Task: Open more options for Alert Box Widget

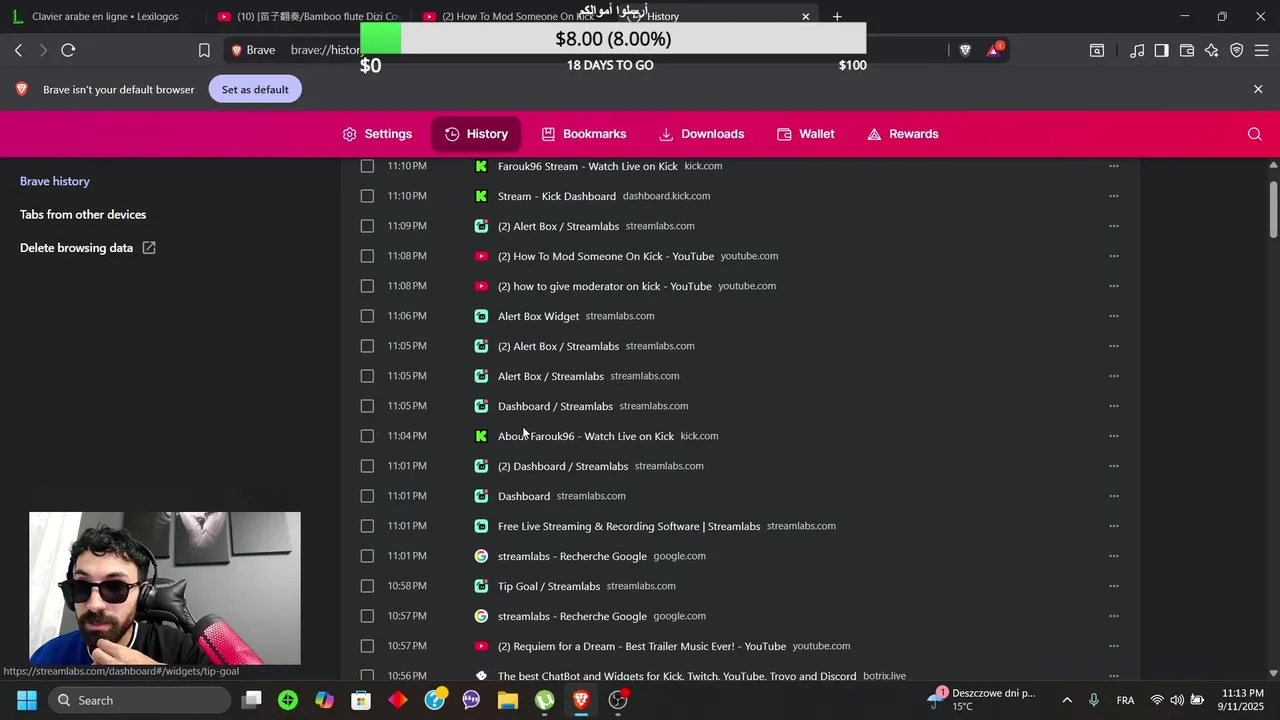Action: tap(1113, 316)
